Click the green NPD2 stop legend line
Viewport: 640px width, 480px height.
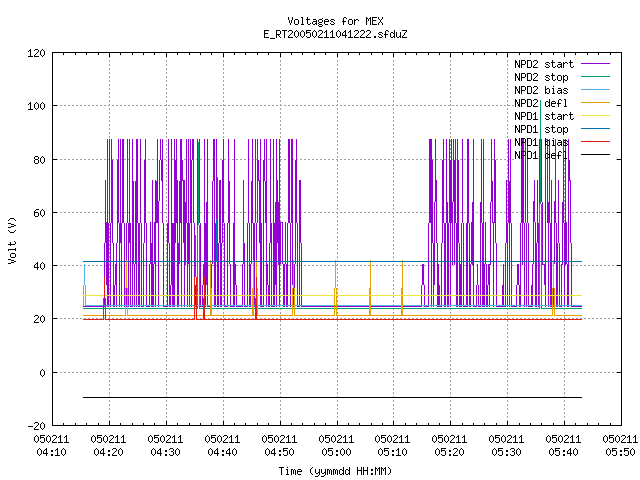pyautogui.click(x=596, y=76)
